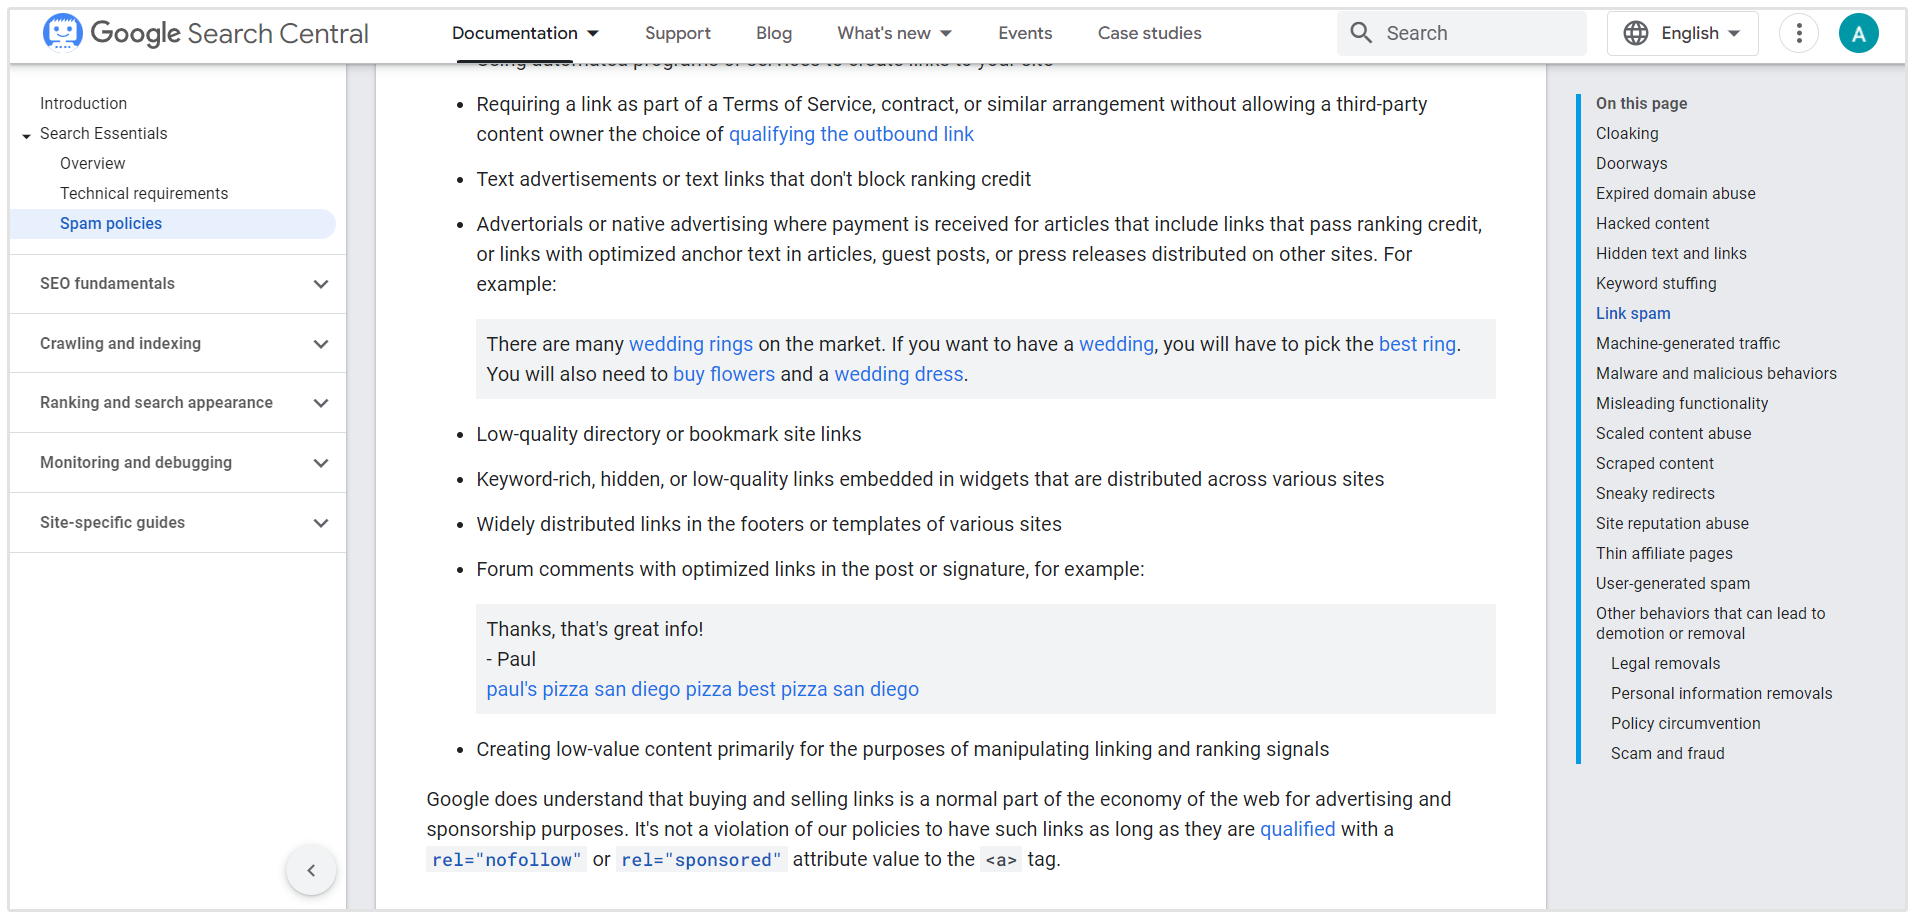The height and width of the screenshot is (919, 1915).
Task: Click the magnifying glass search icon
Action: click(x=1361, y=33)
